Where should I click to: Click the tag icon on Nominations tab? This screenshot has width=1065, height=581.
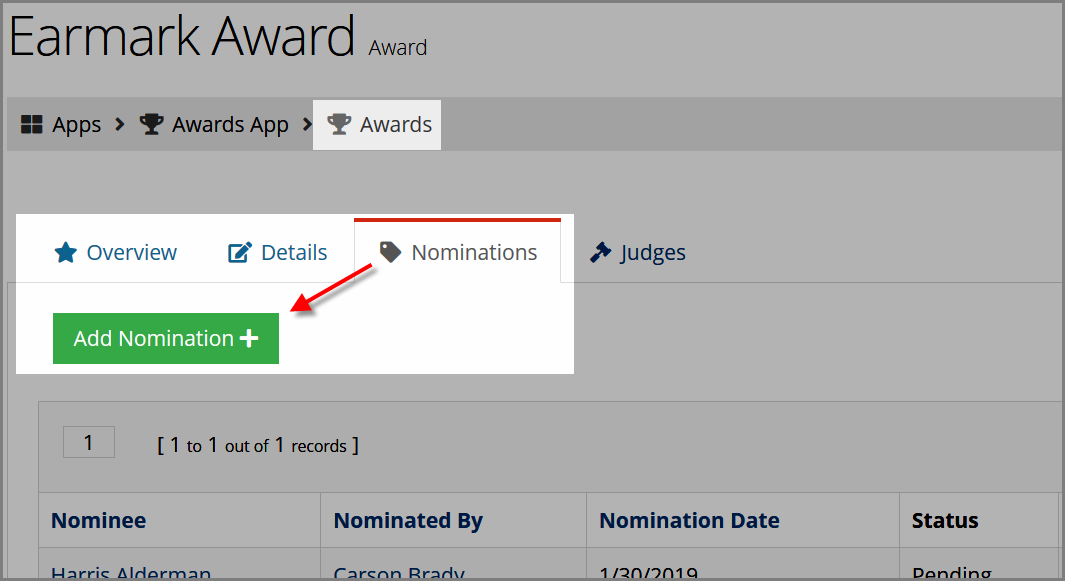(390, 251)
